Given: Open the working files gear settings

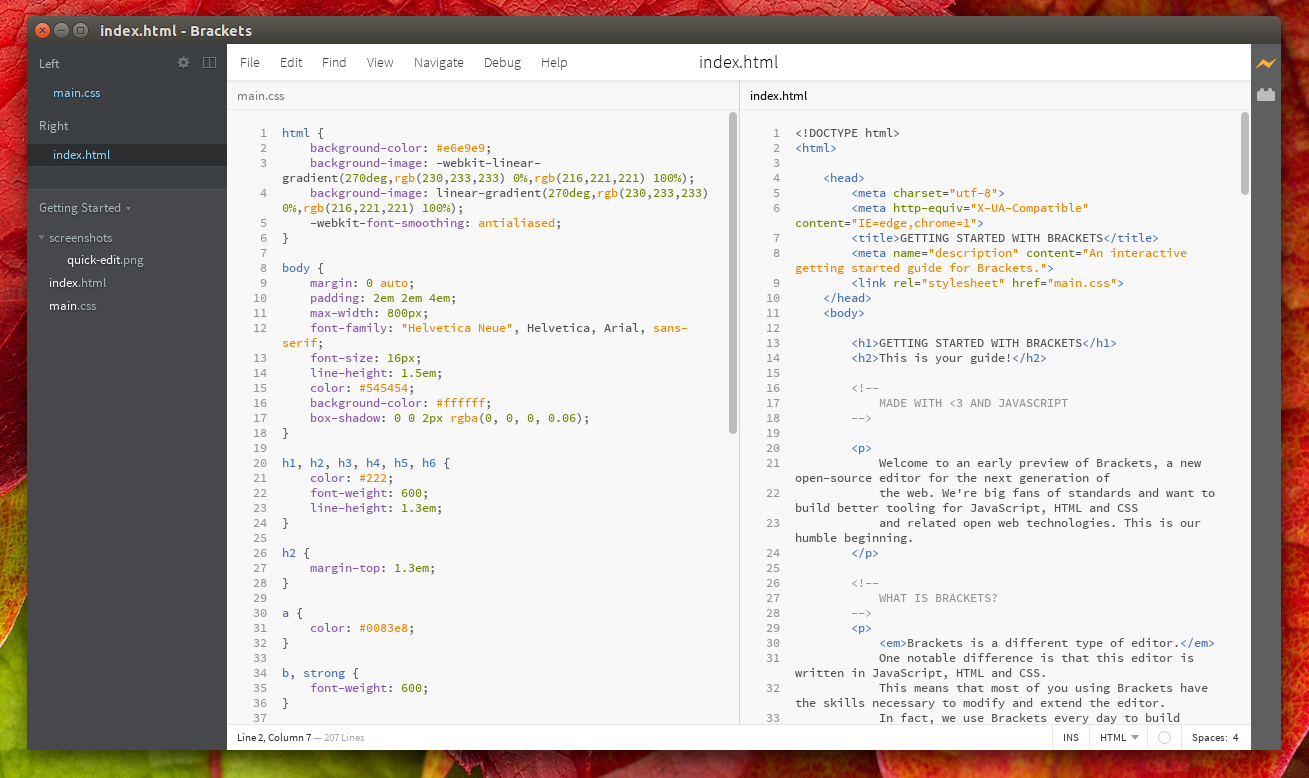Looking at the screenshot, I should tap(183, 62).
